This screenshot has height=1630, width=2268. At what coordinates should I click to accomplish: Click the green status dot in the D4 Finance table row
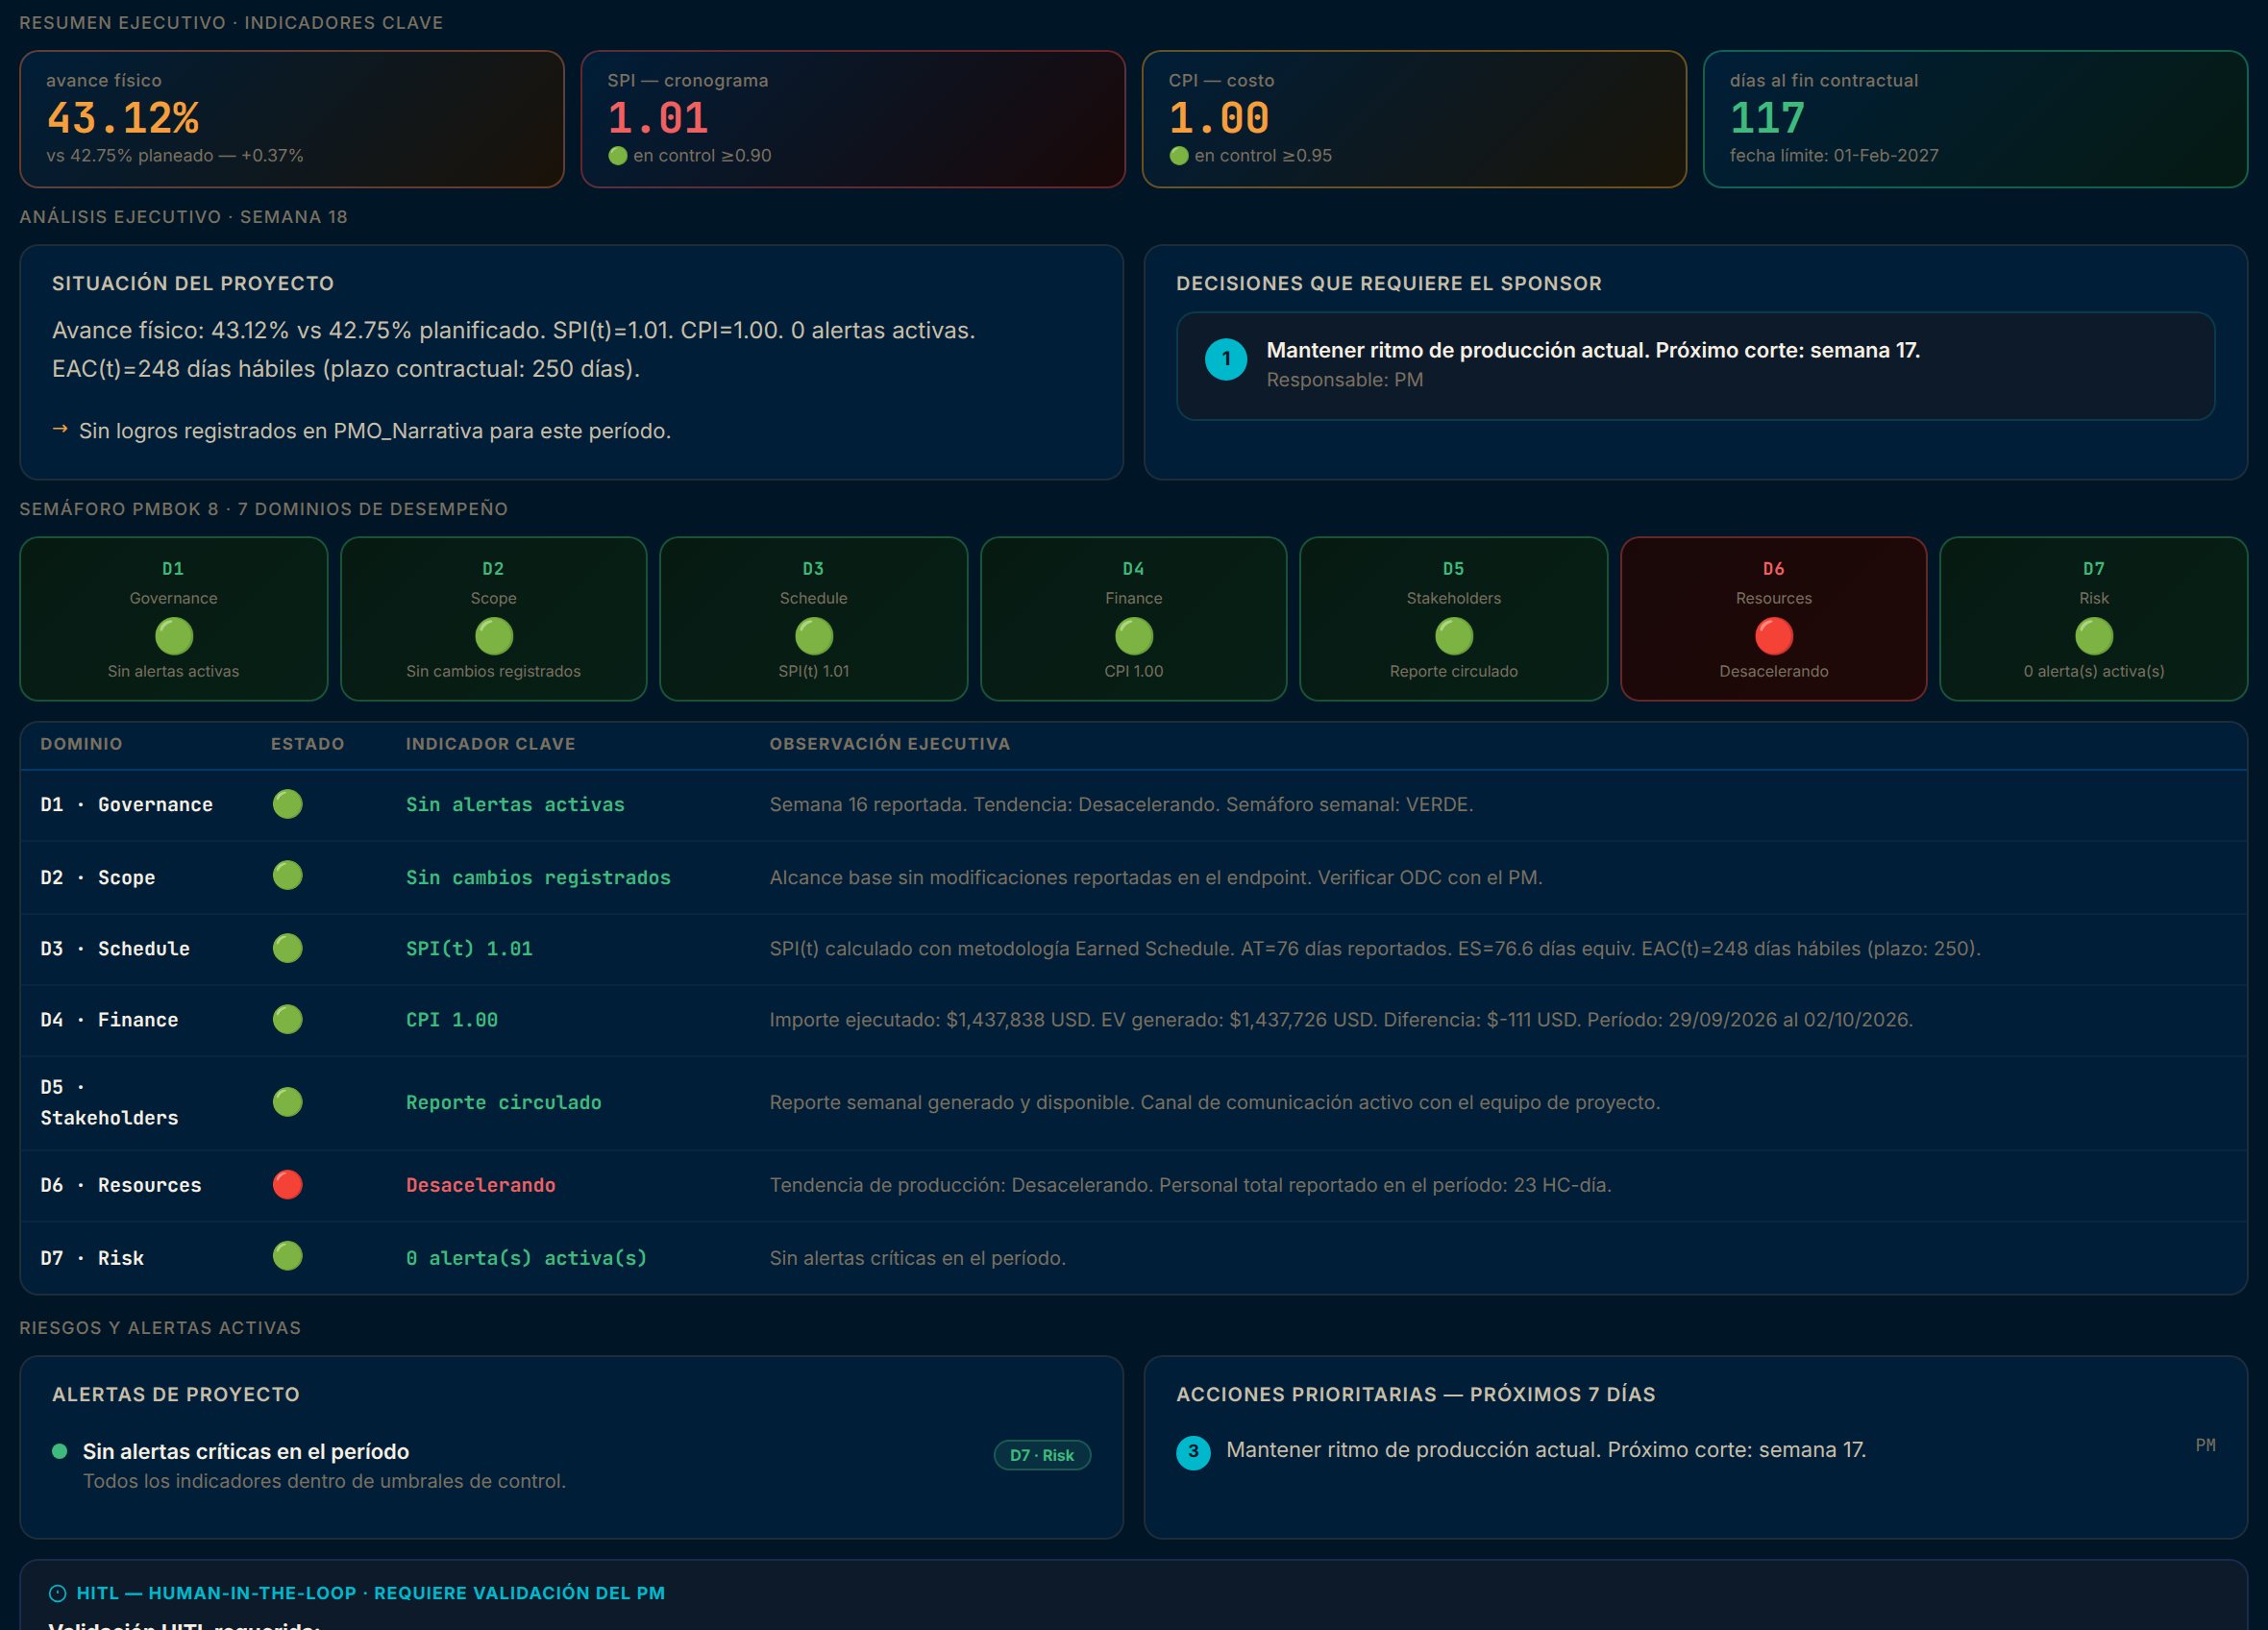click(x=288, y=1019)
